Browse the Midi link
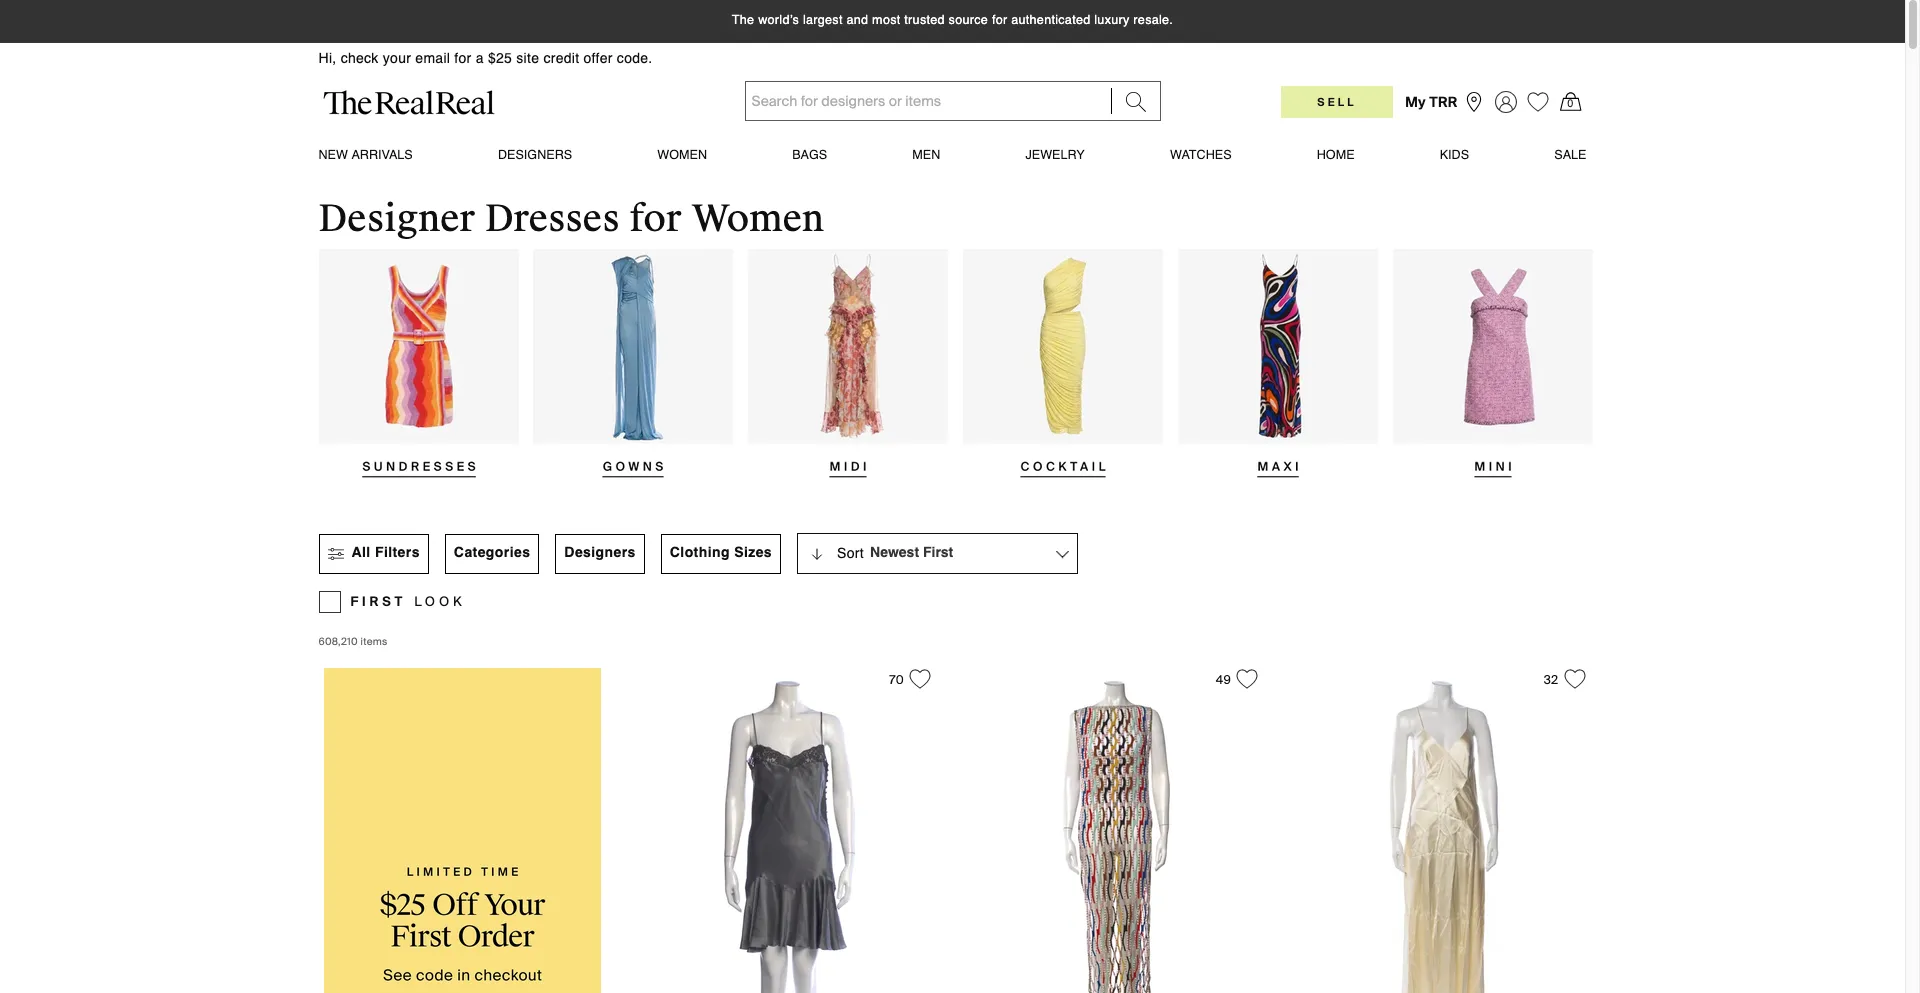This screenshot has height=993, width=1920. (x=848, y=467)
